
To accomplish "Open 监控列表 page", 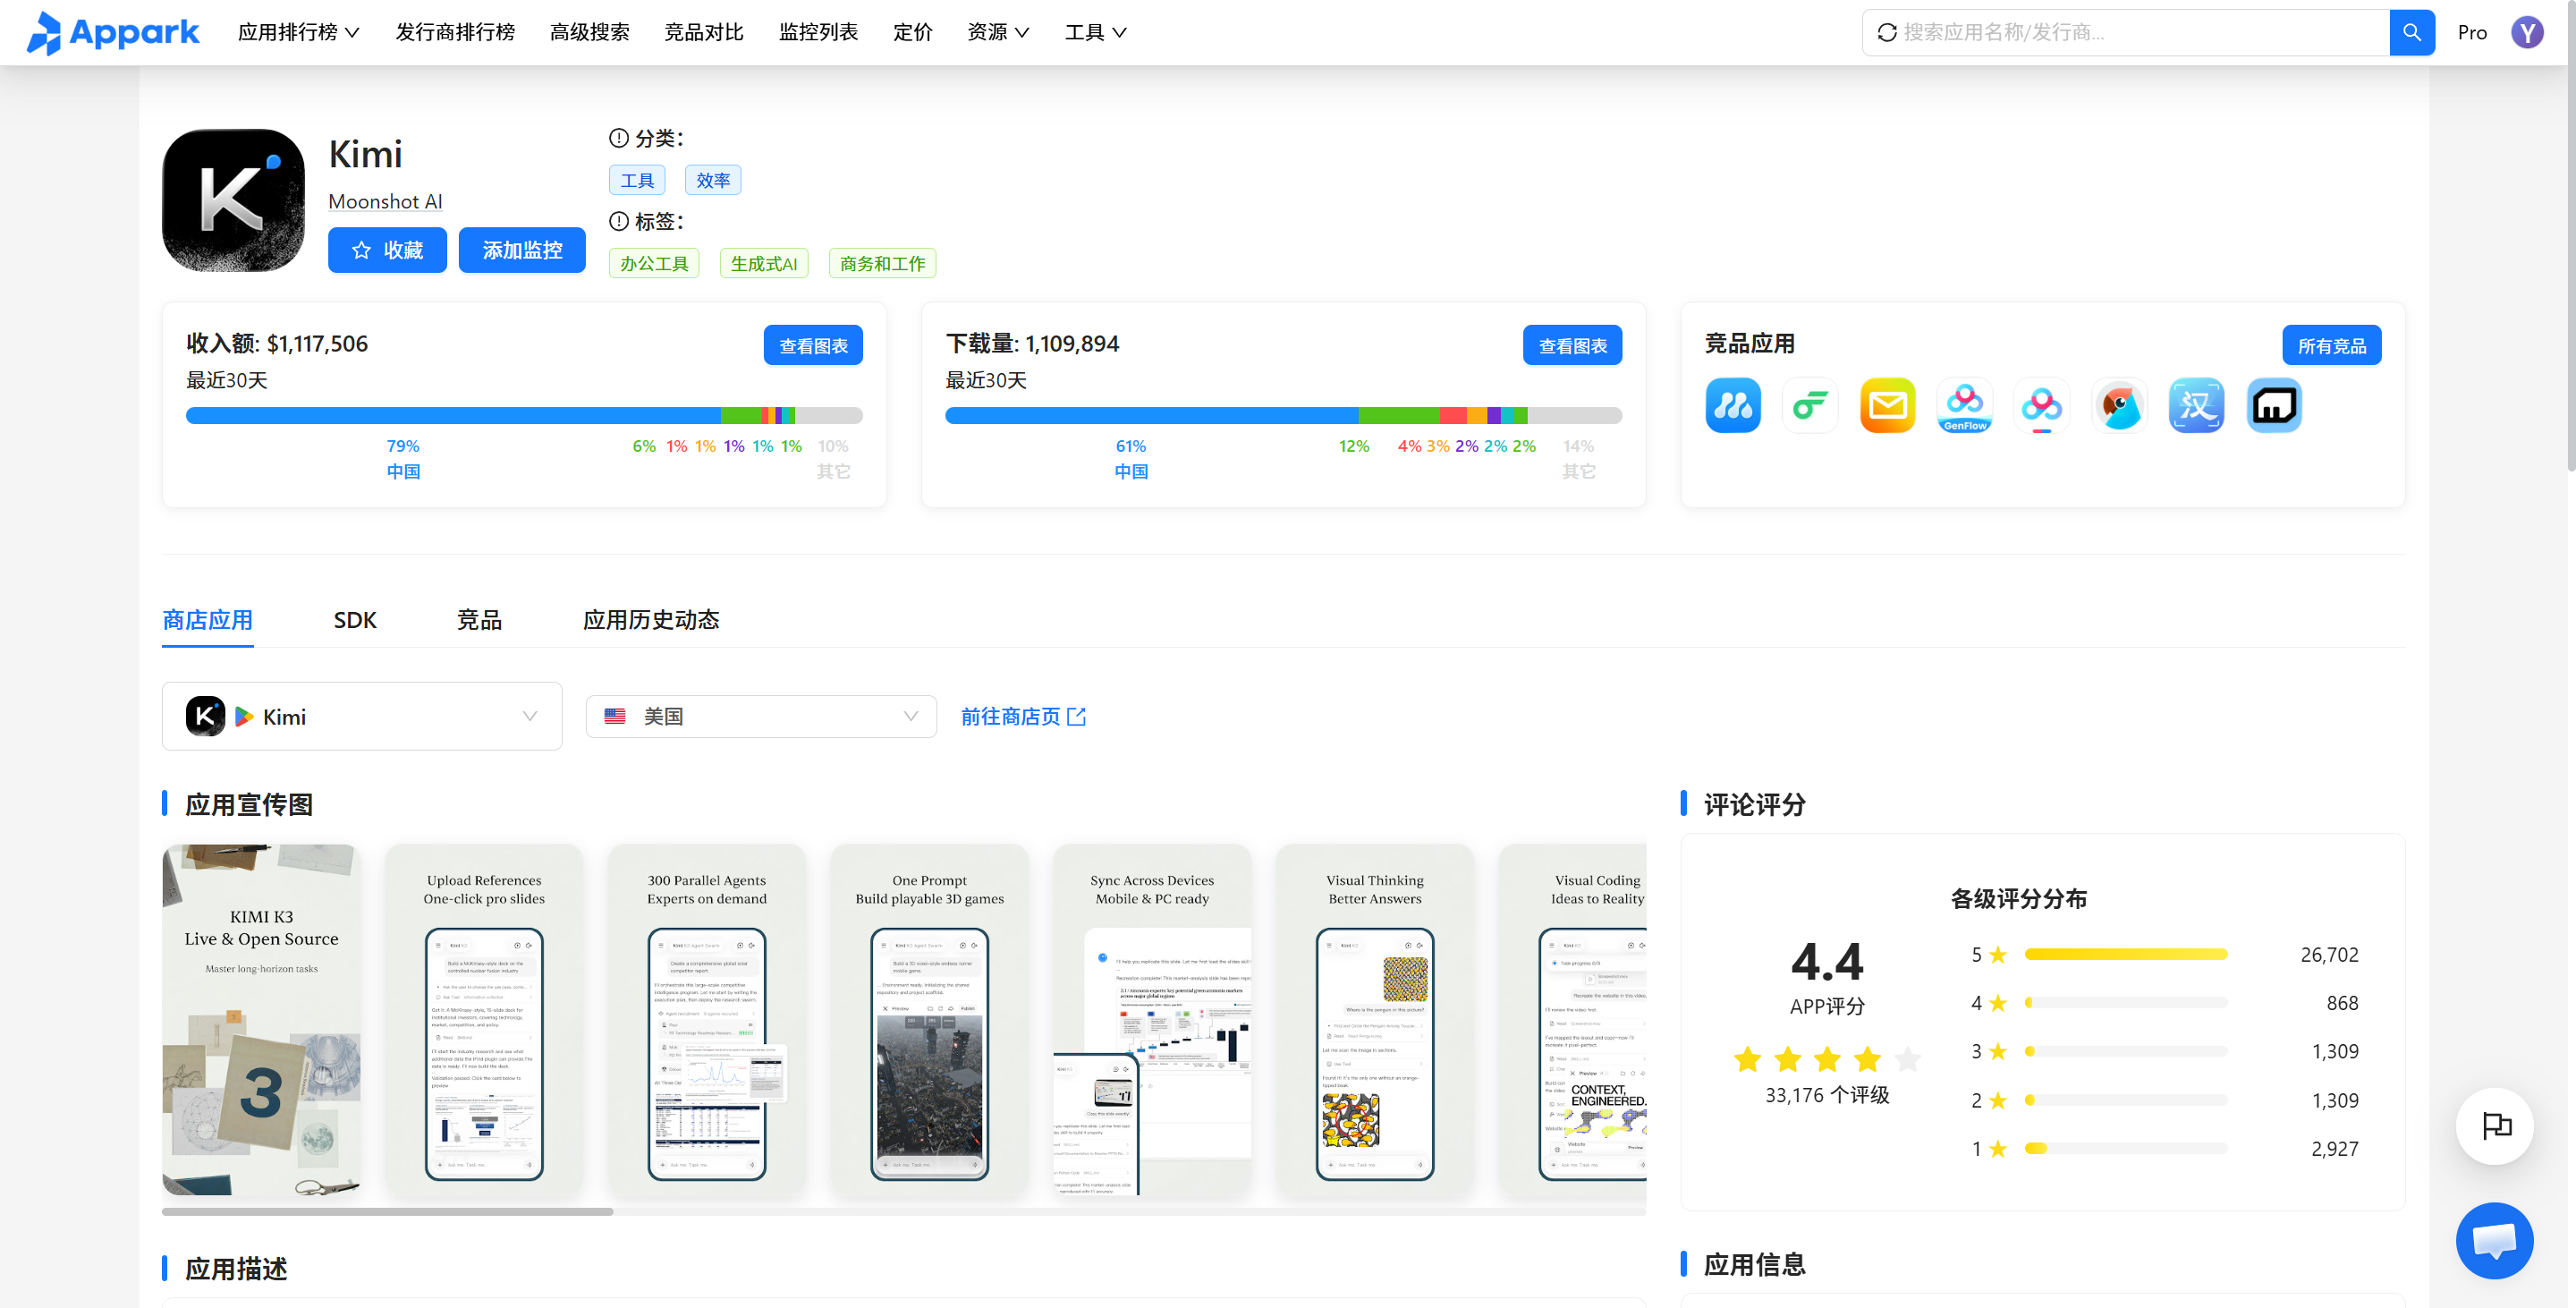I will click(x=818, y=33).
